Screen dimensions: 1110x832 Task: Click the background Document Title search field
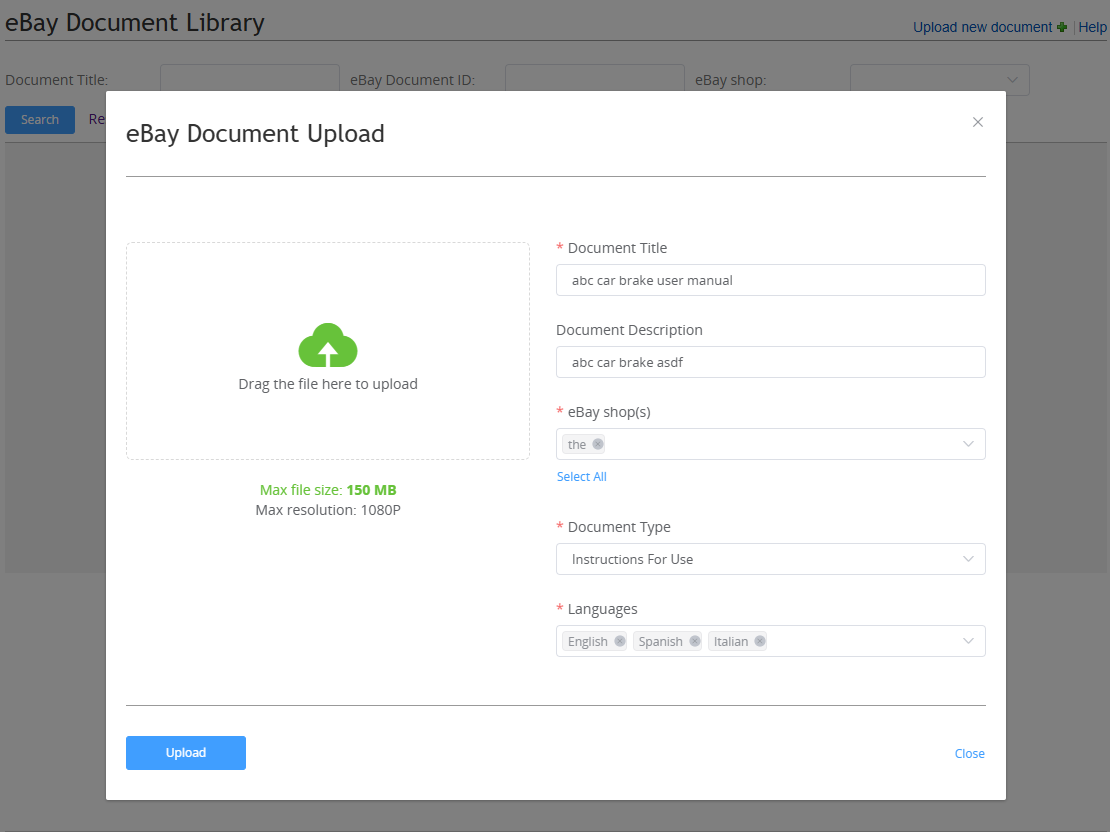(250, 78)
